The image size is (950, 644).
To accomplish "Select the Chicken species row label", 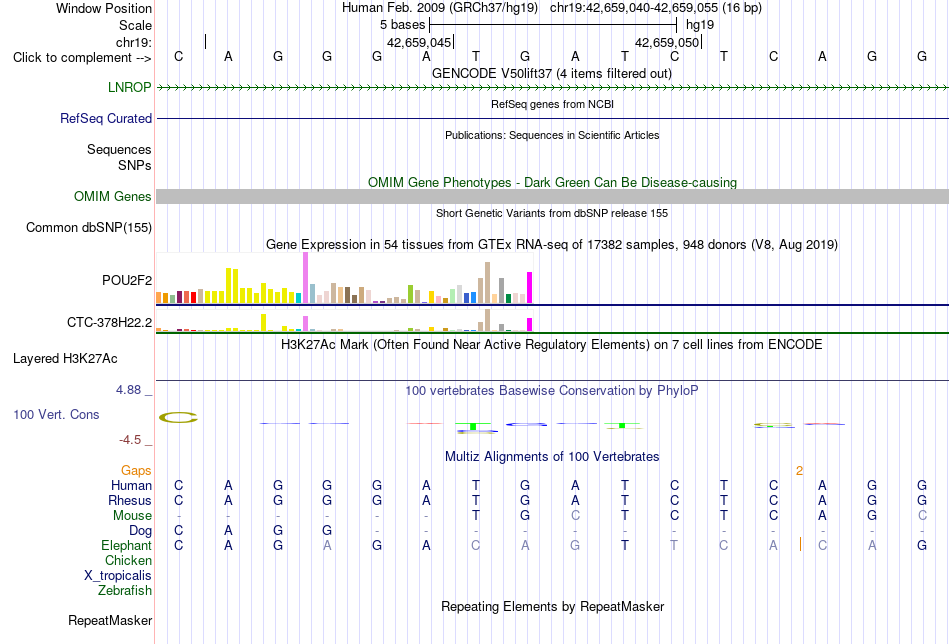I will point(128,560).
